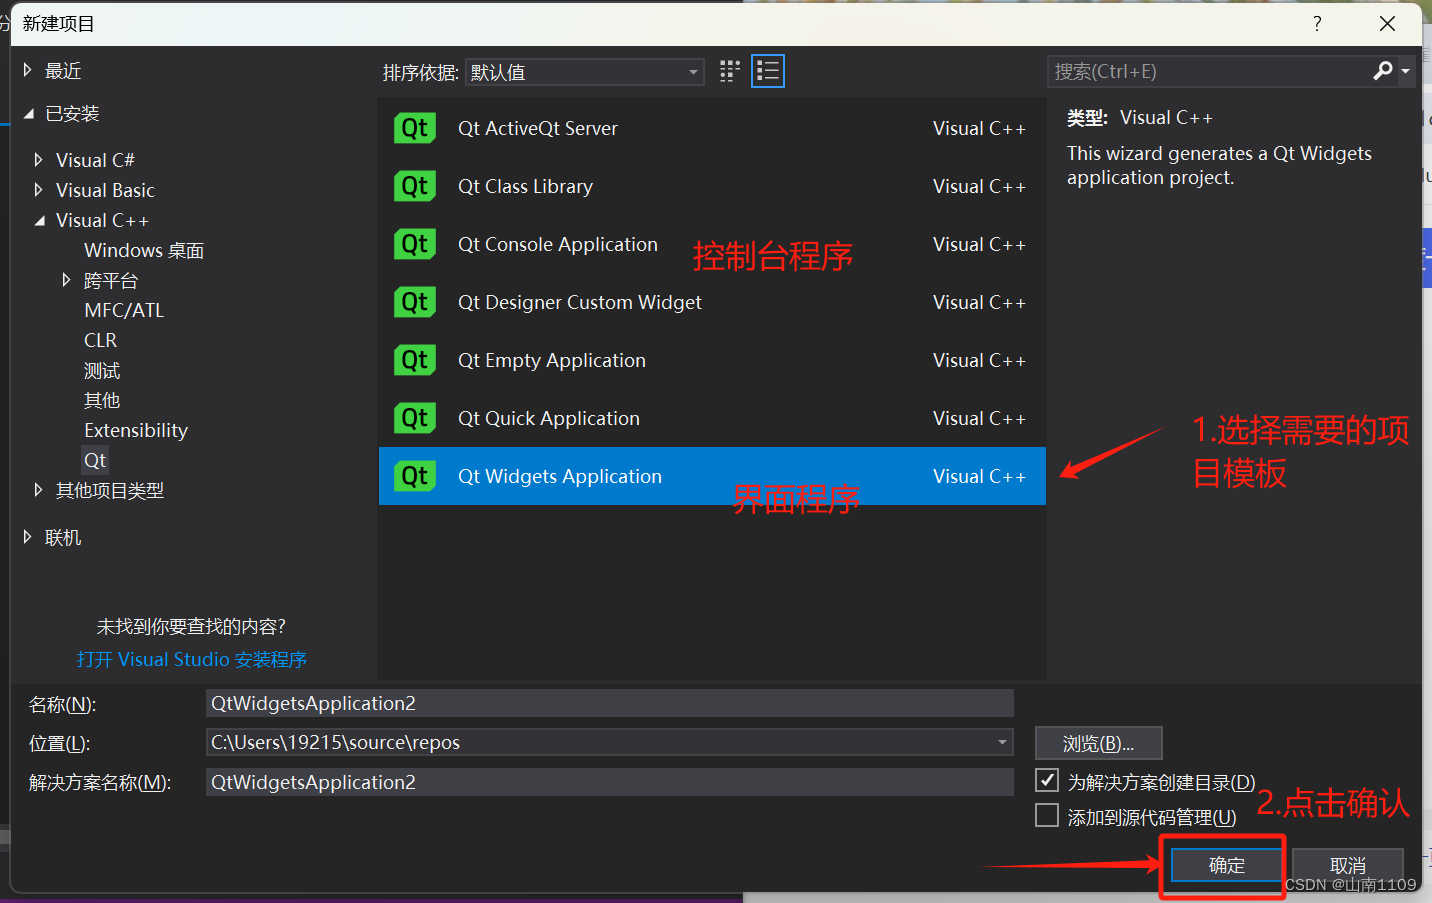
Task: Select Extensibility category
Action: 136,430
